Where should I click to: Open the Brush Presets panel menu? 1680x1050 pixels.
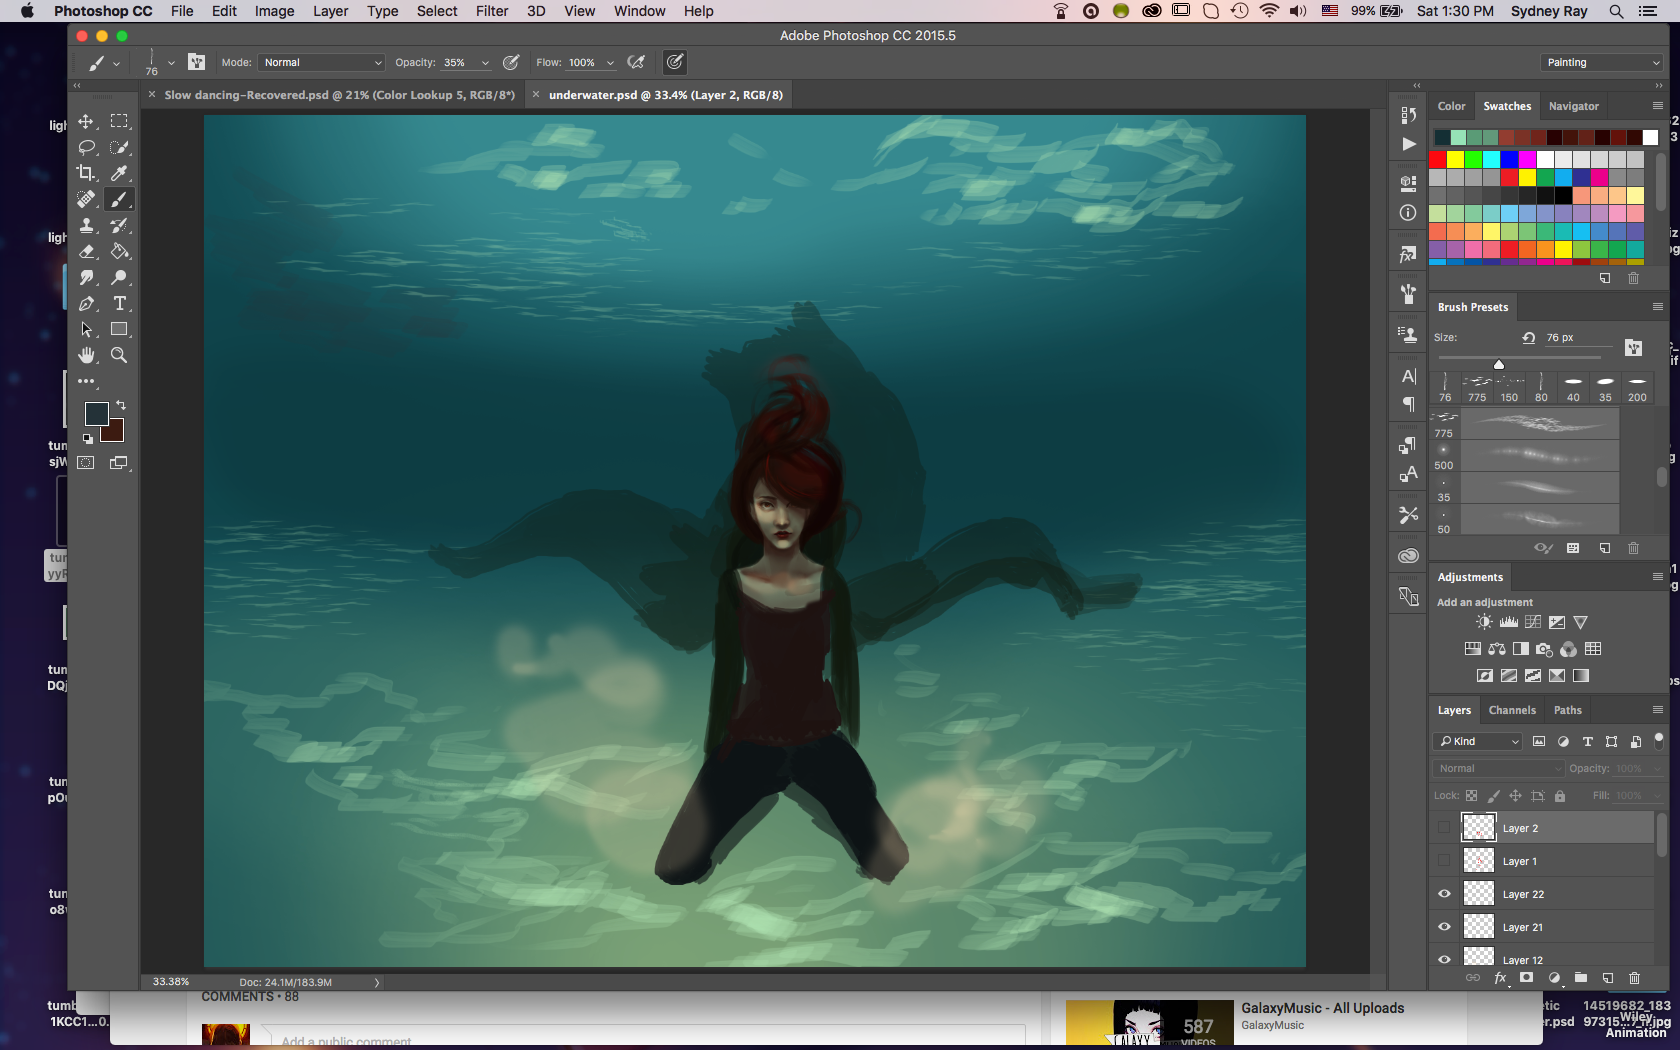(x=1657, y=306)
